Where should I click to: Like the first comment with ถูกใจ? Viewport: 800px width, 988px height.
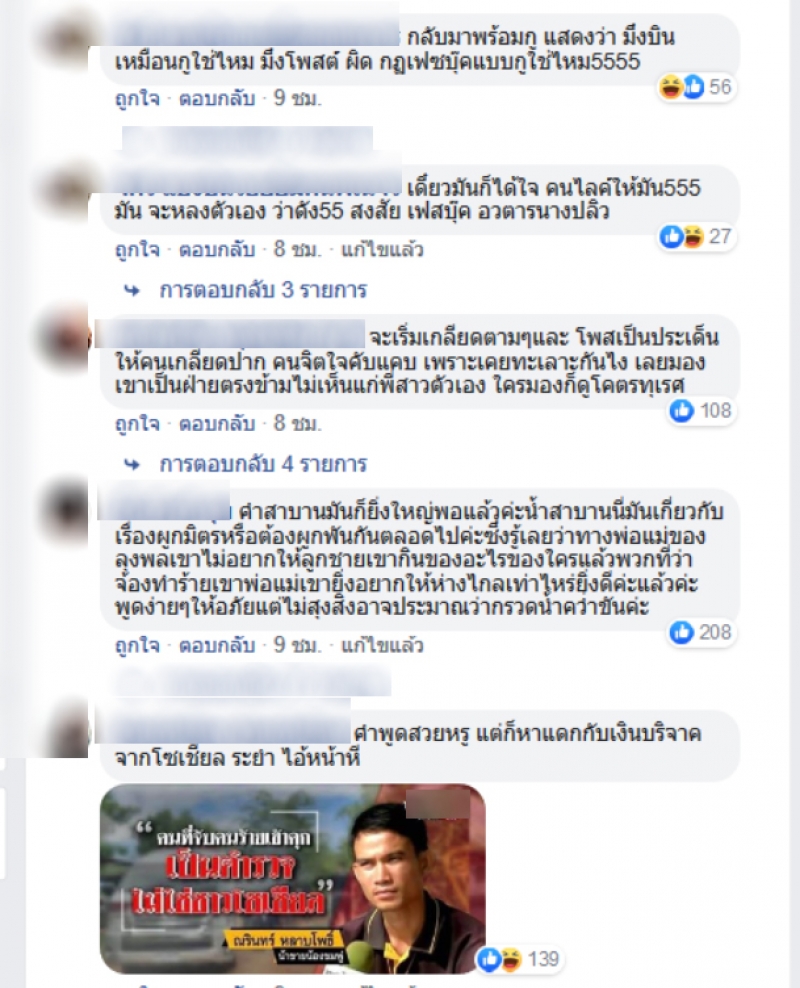[137, 99]
